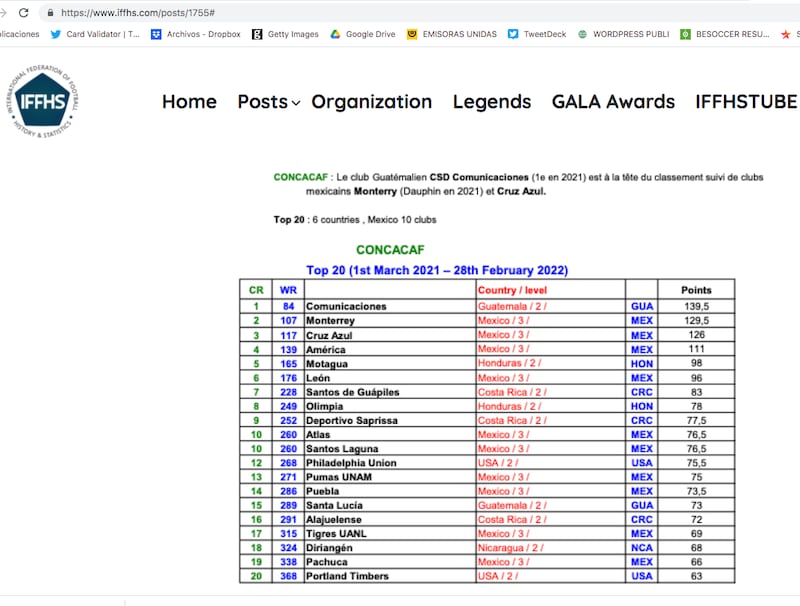This screenshot has width=800, height=606.
Task: Click the 139,5 points value
Action: (696, 306)
